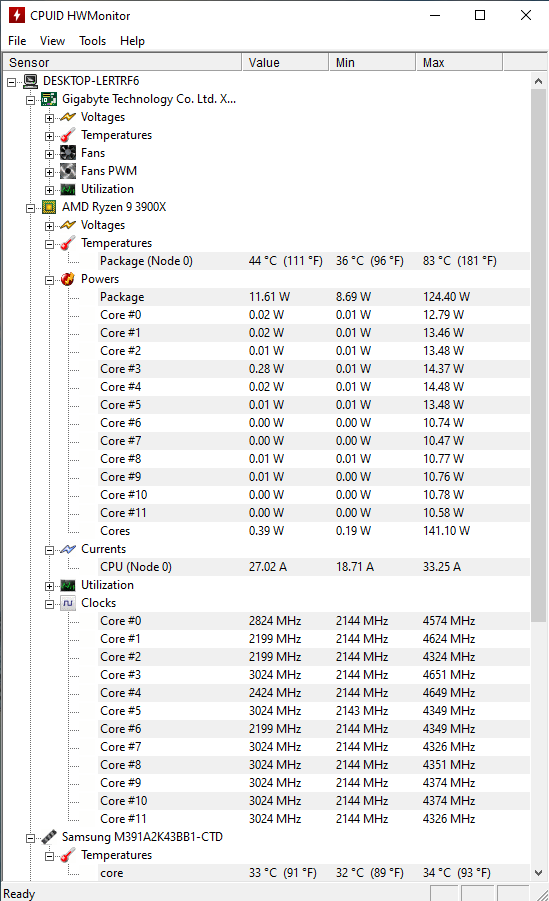This screenshot has width=549, height=901.
Task: Click the motherboard Temperatures thermometer icon
Action: point(68,135)
